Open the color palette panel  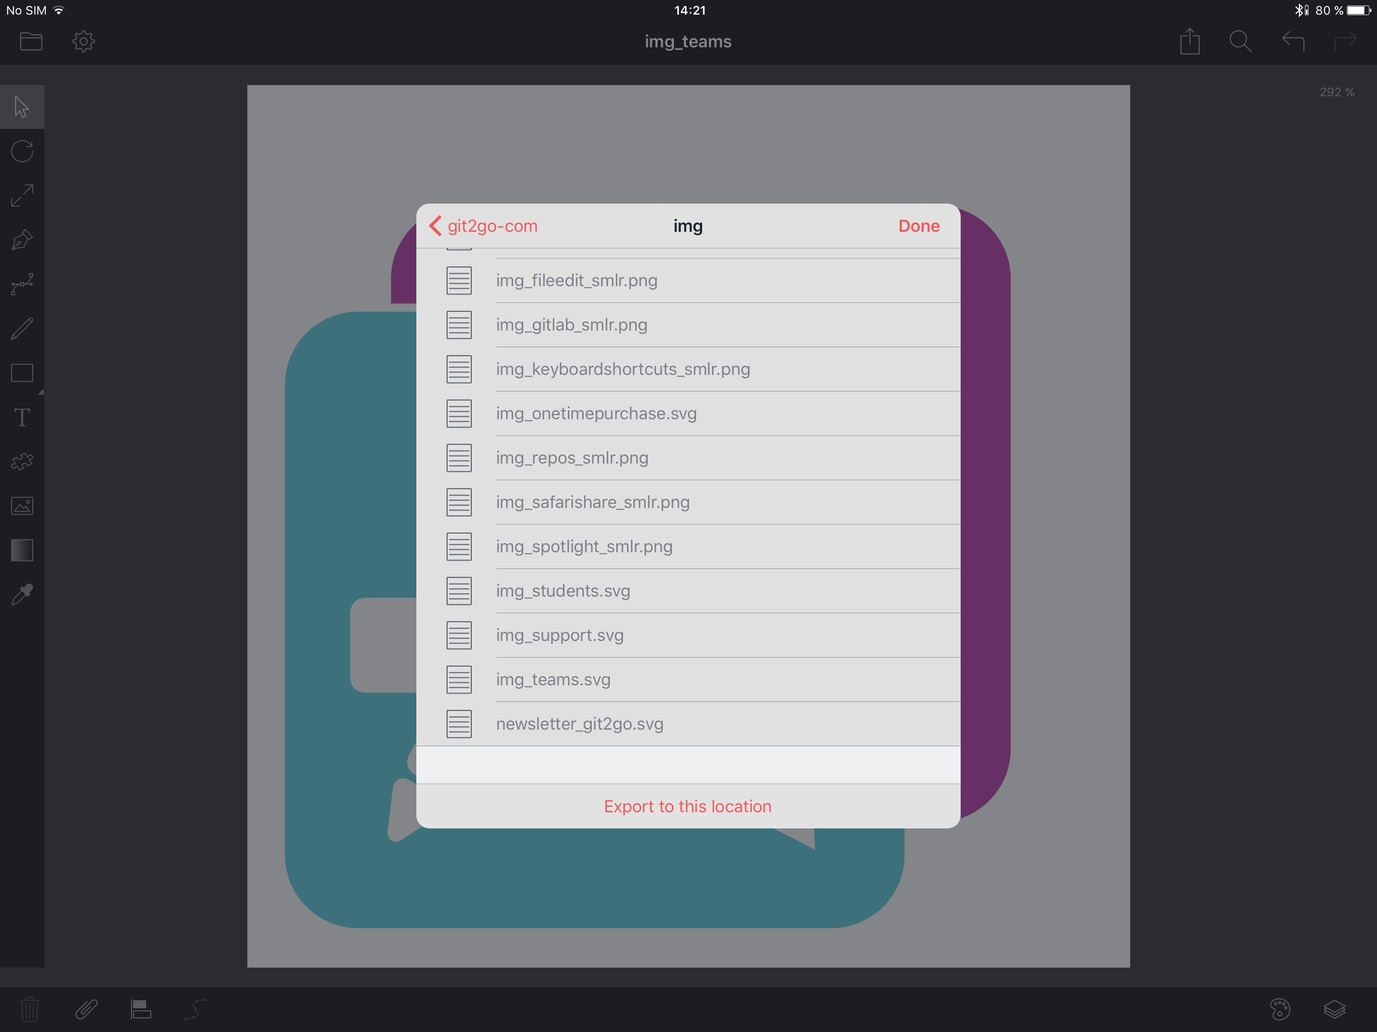pyautogui.click(x=1281, y=1009)
